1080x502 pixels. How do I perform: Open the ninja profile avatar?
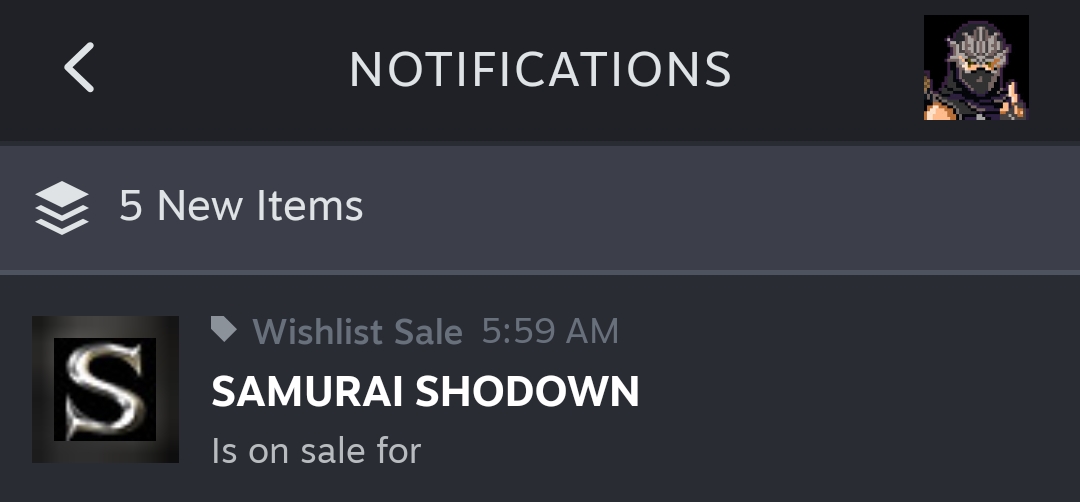point(975,68)
